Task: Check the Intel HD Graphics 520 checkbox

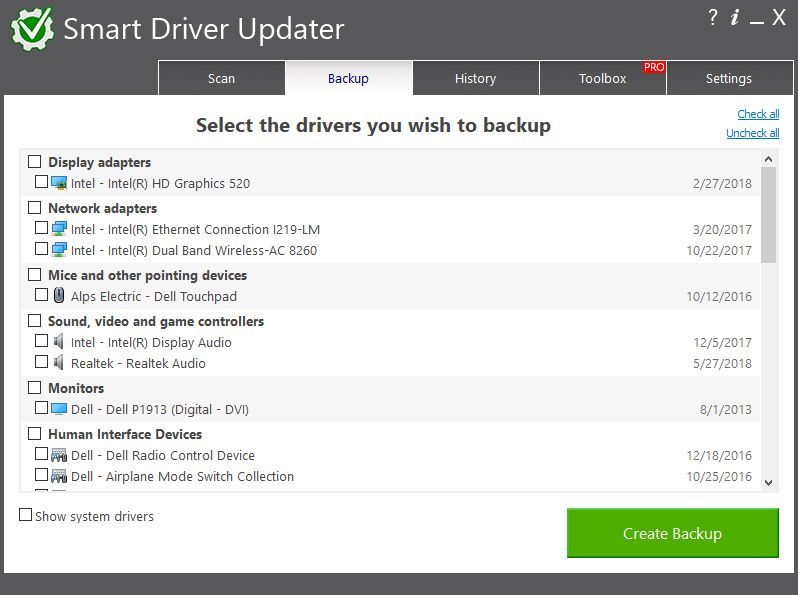Action: [41, 182]
